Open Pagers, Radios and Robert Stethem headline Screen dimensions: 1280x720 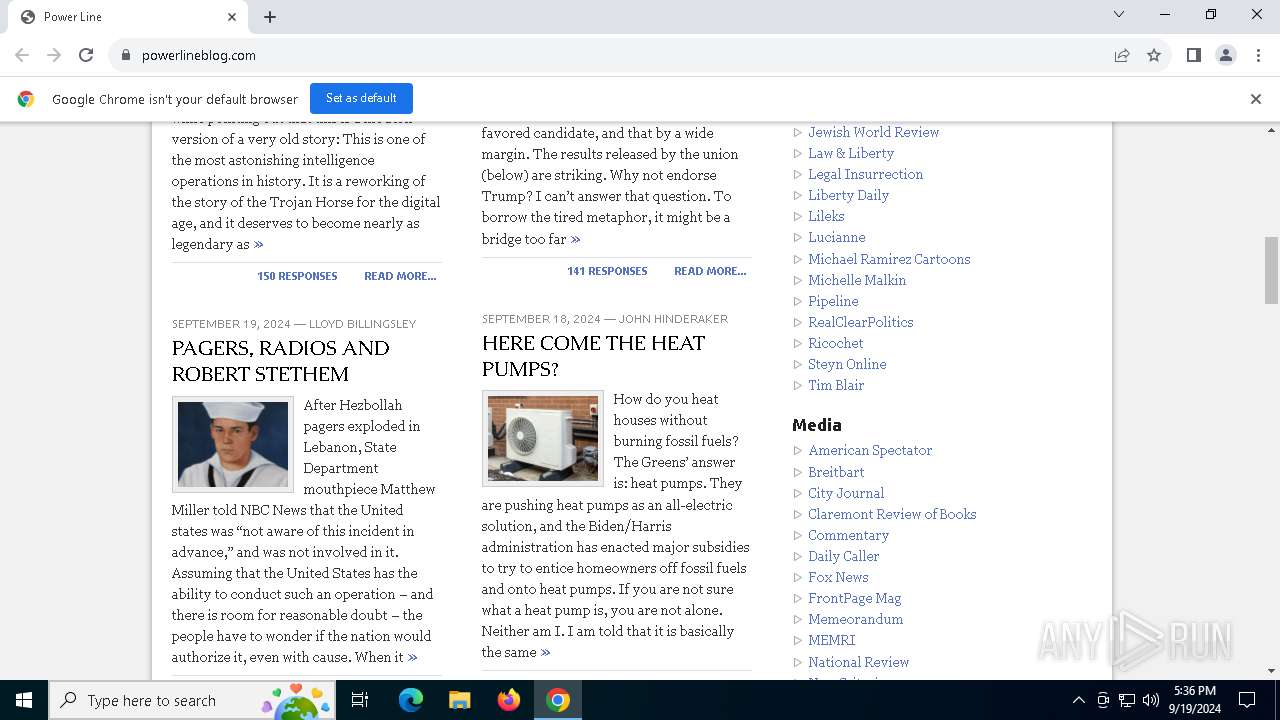coord(281,361)
